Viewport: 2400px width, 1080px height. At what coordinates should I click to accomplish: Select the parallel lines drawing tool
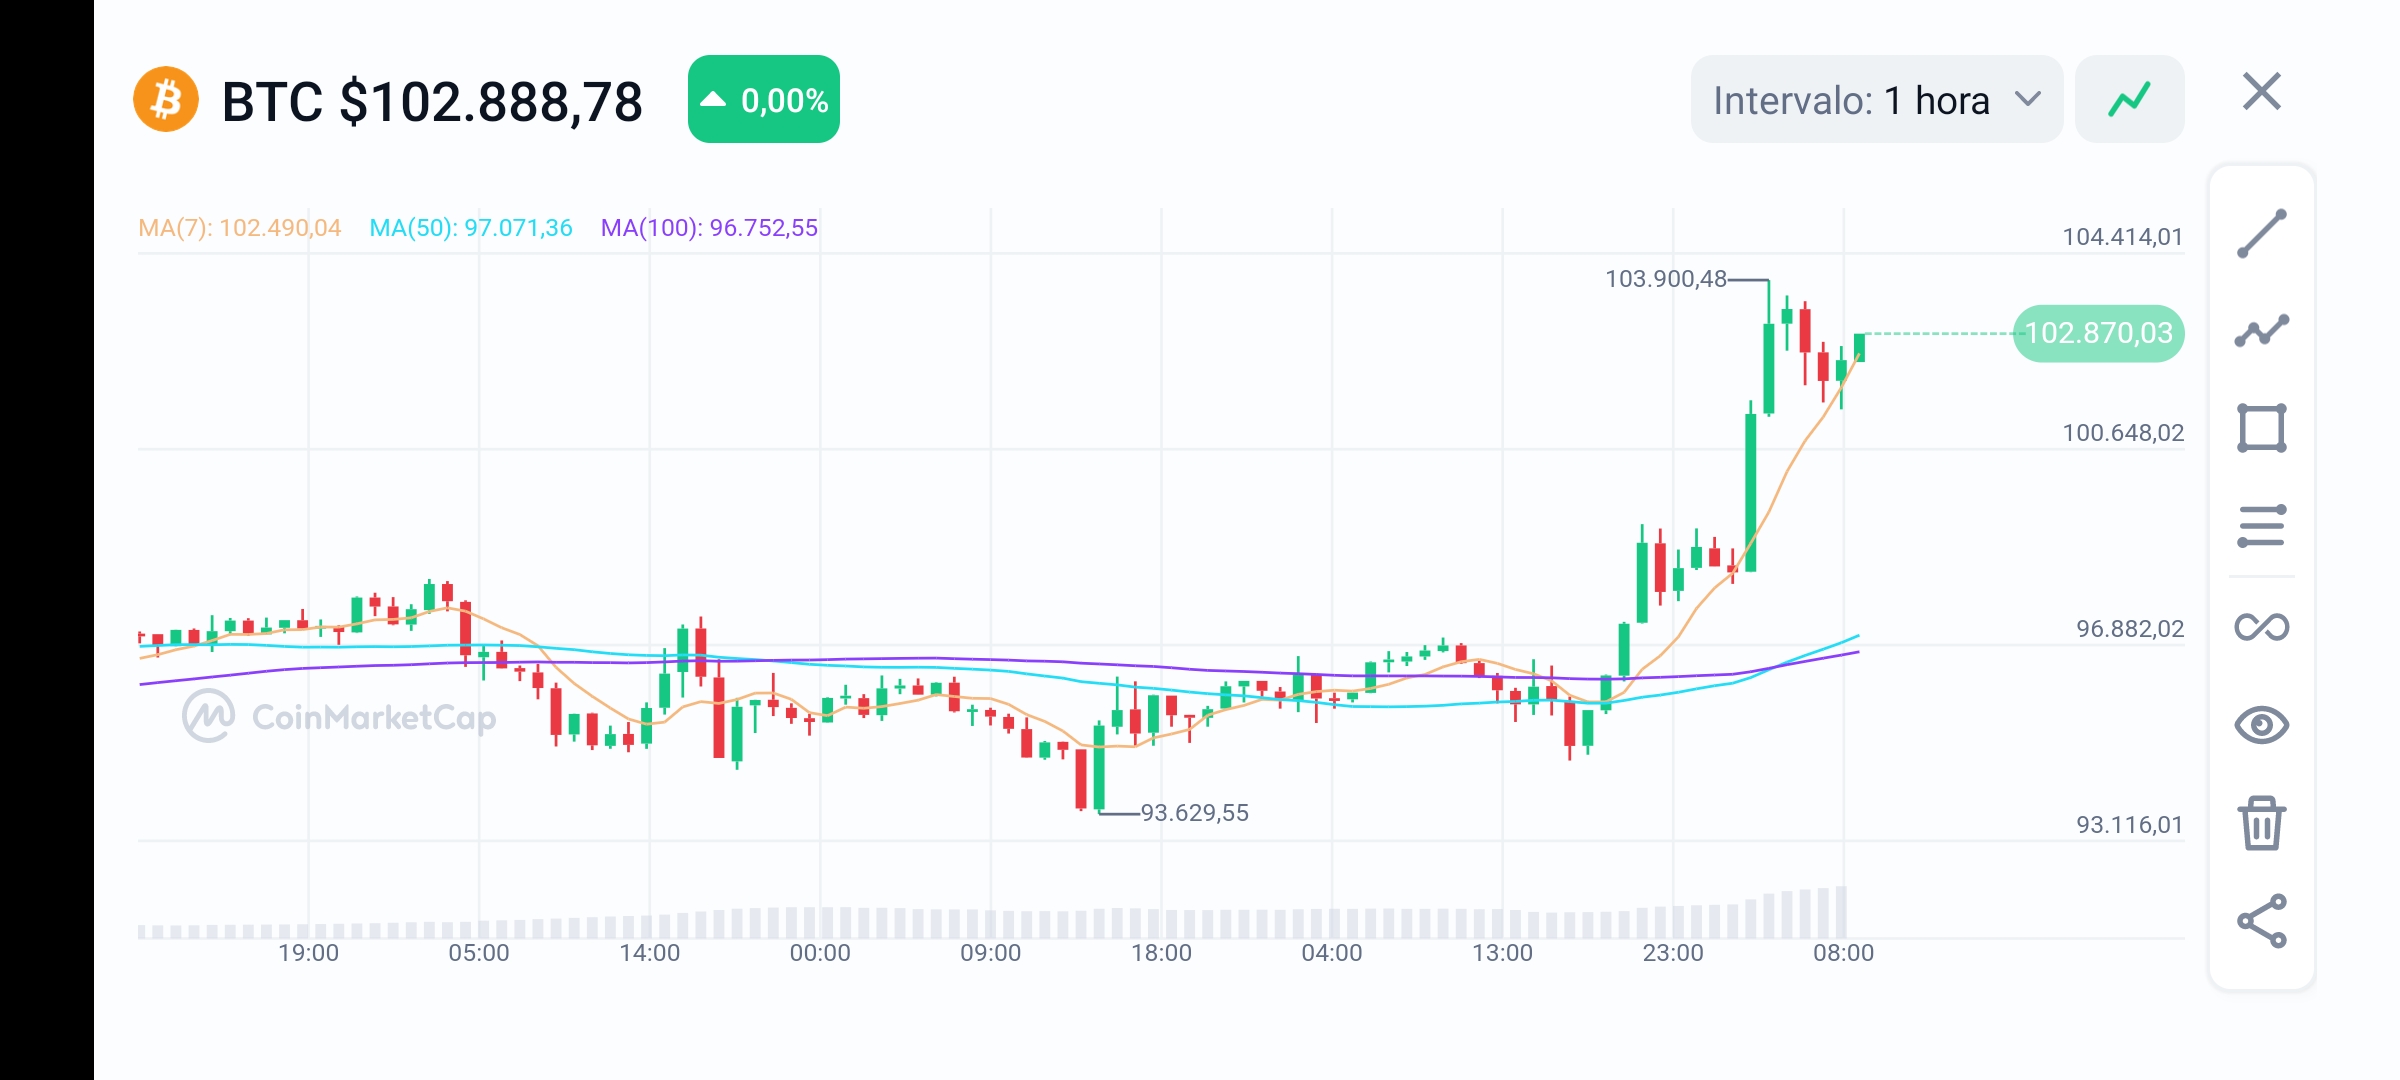click(2263, 524)
